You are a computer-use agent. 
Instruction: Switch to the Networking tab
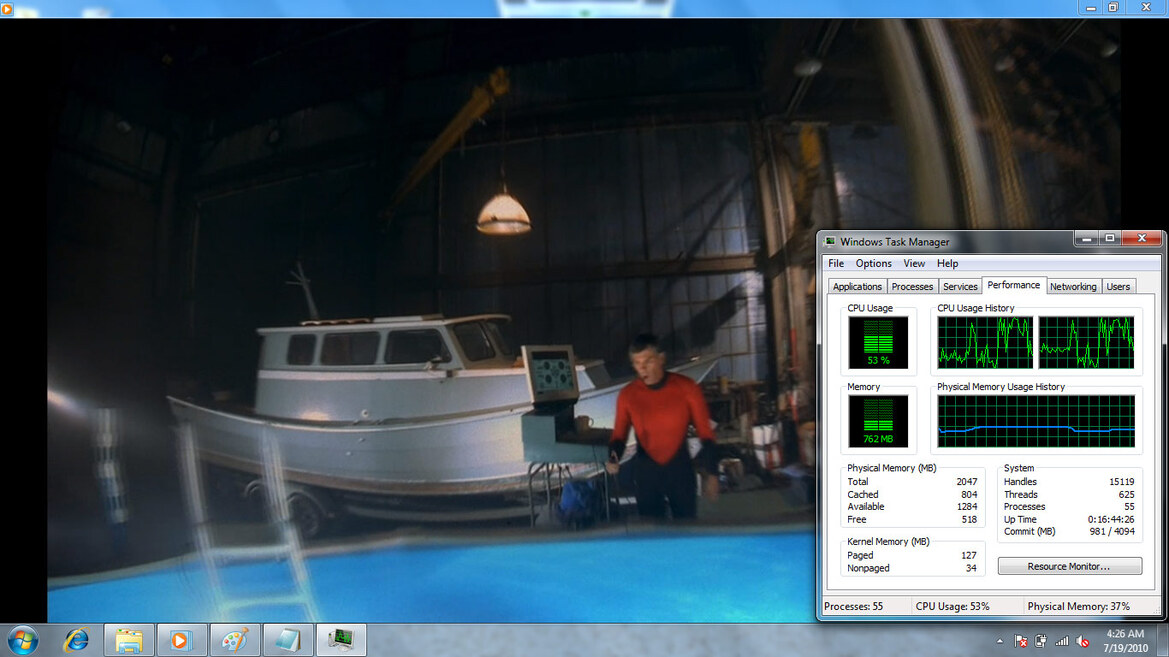coord(1073,286)
